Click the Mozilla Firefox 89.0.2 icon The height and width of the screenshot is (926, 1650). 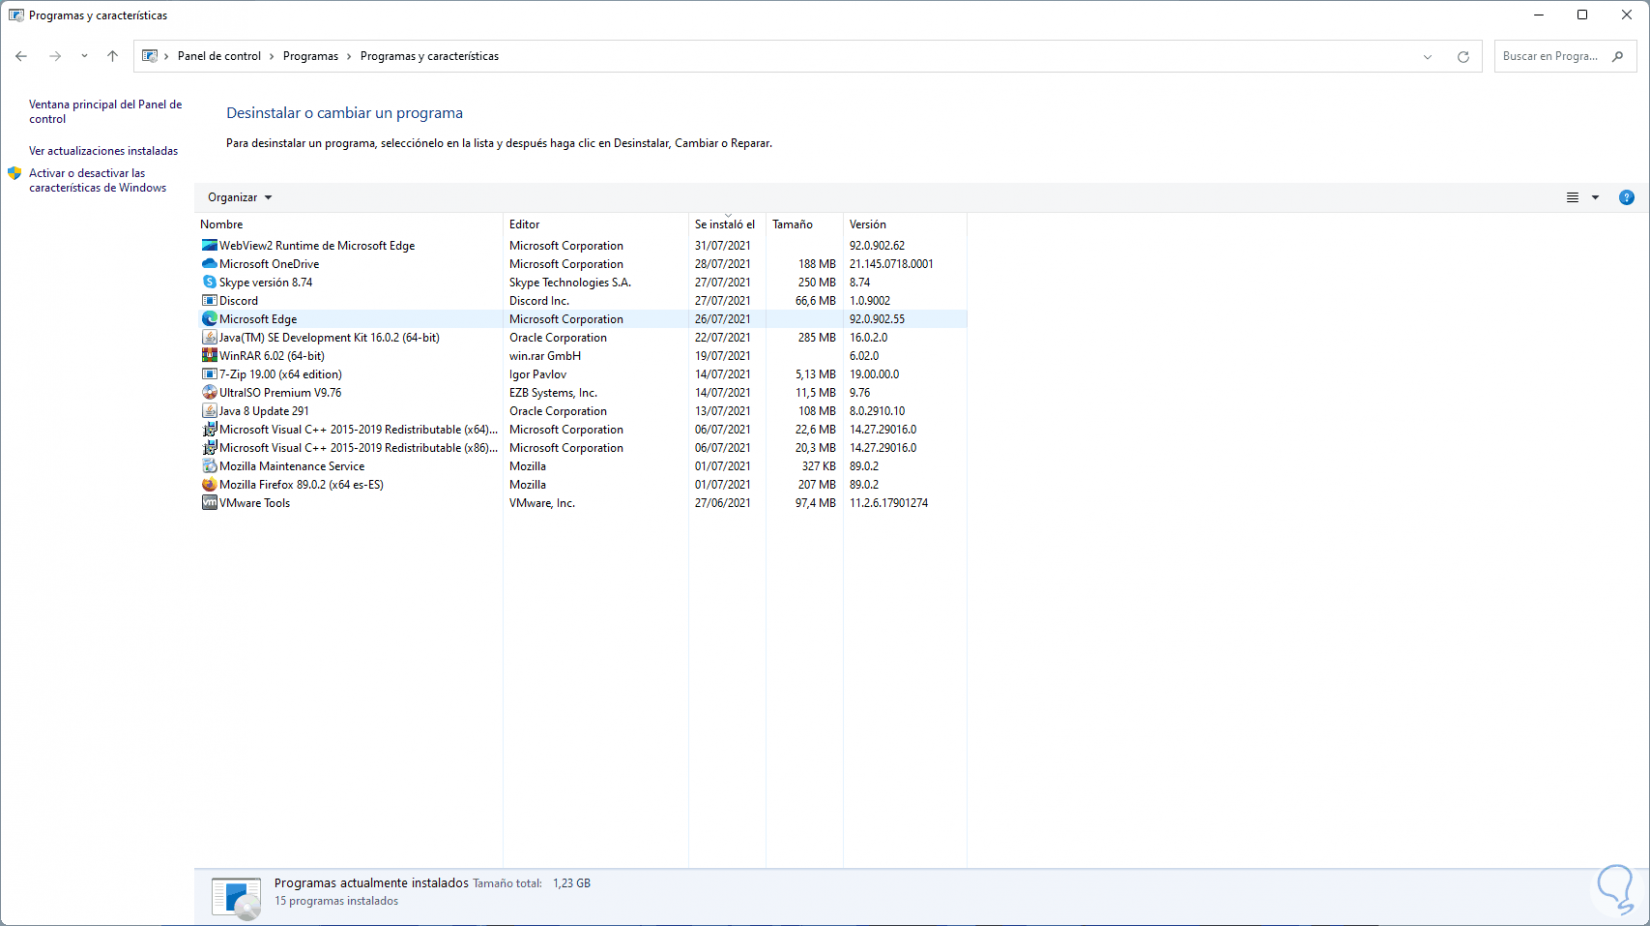pos(209,484)
